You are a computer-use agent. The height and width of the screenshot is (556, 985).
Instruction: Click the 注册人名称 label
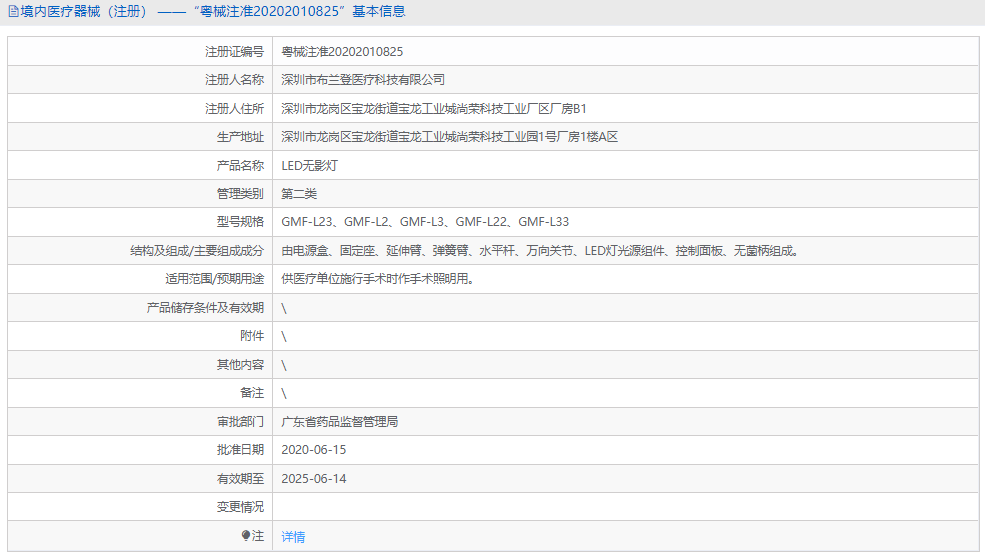click(234, 80)
